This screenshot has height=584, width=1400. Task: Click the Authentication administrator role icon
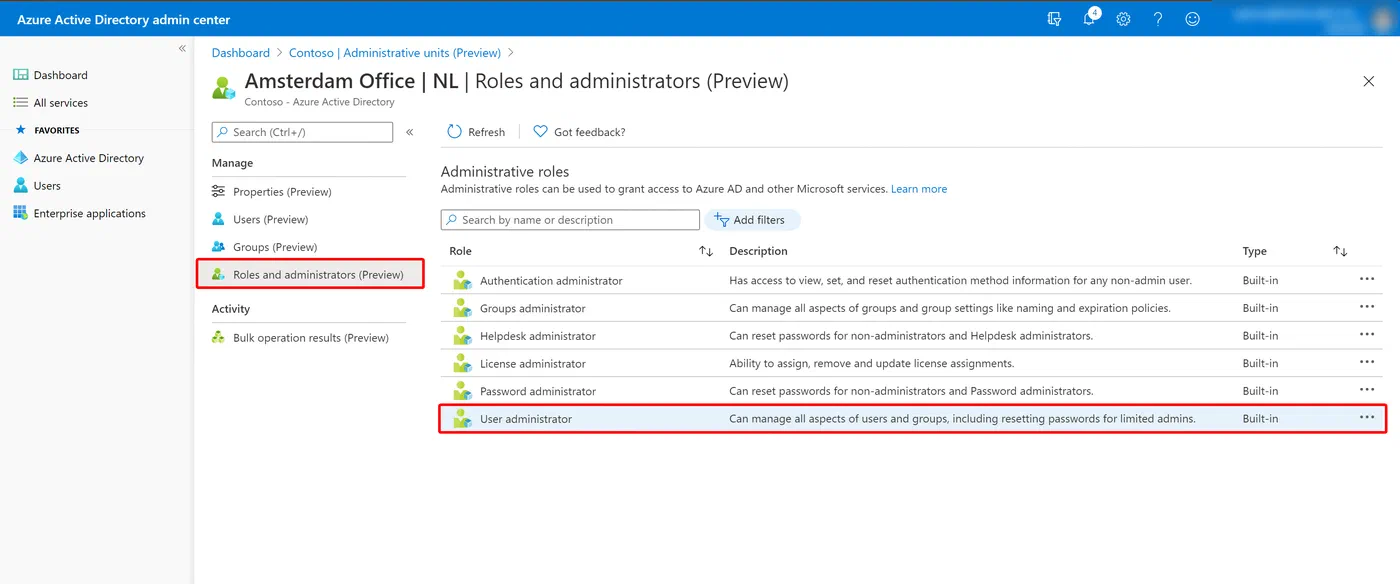[461, 281]
